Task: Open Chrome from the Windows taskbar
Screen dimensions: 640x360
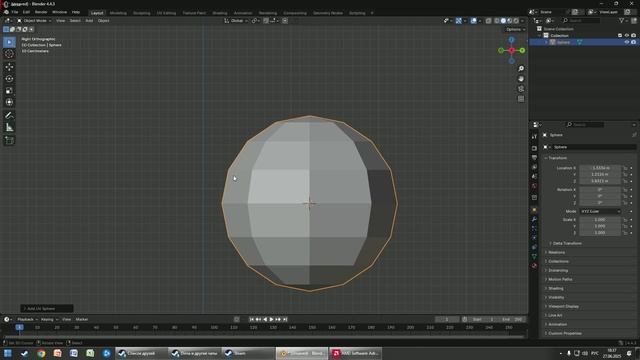Action: 41,353
